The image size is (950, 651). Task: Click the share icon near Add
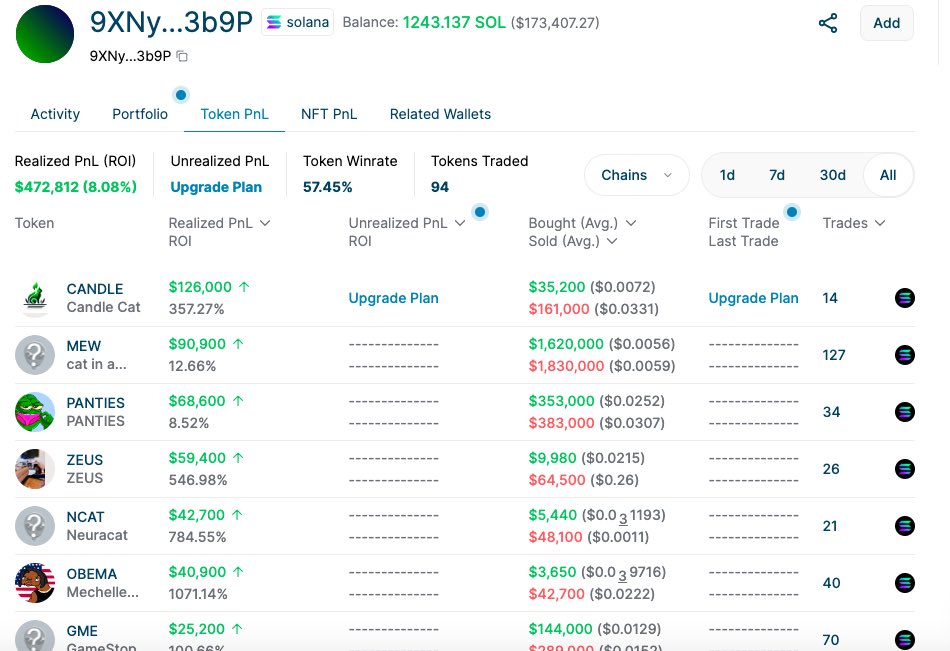828,23
